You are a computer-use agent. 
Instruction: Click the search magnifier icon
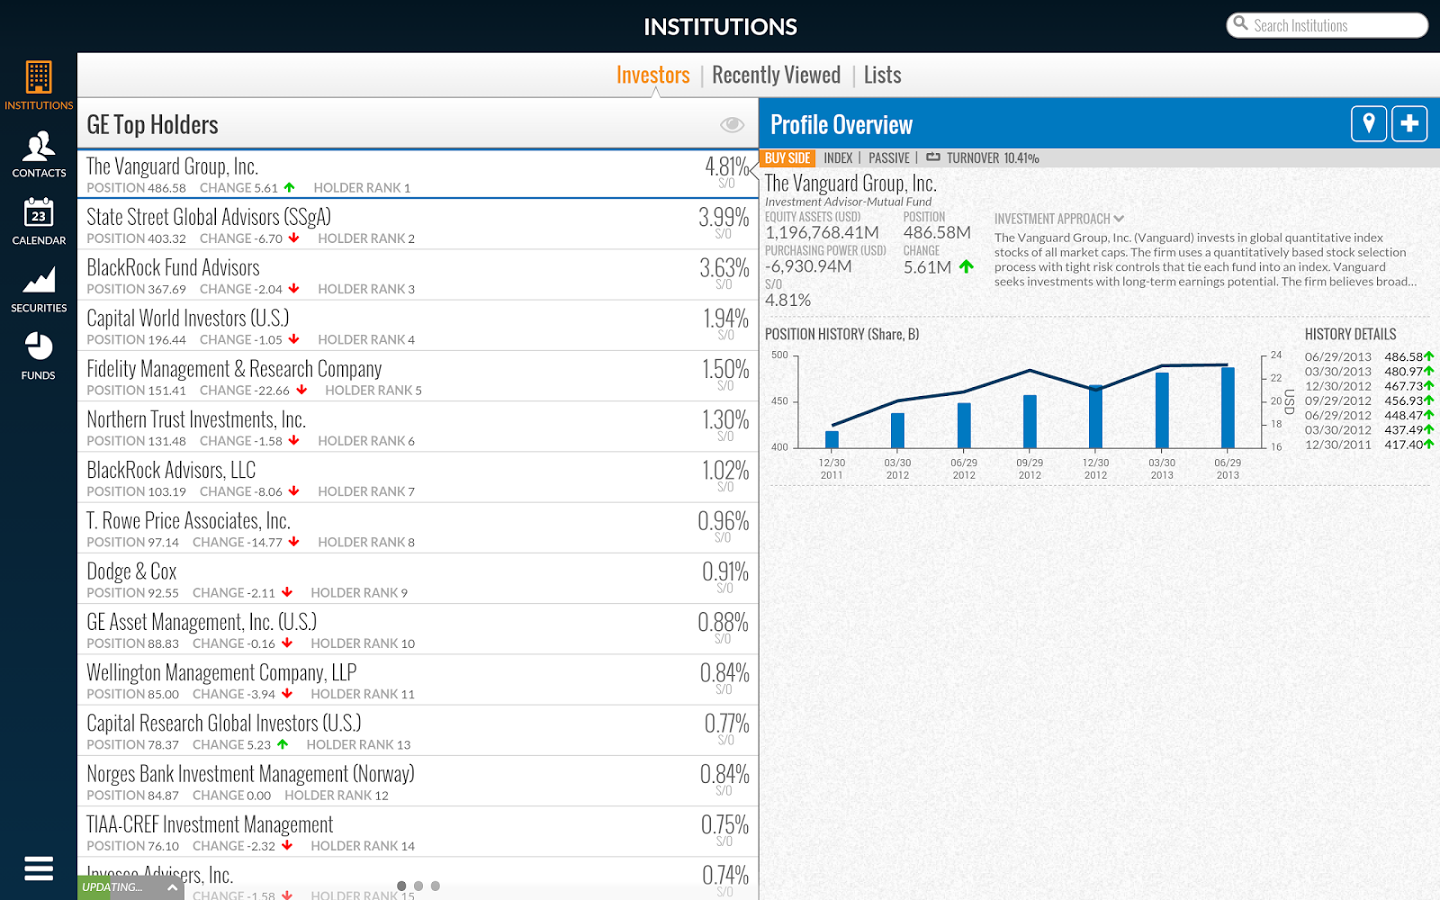[1240, 23]
